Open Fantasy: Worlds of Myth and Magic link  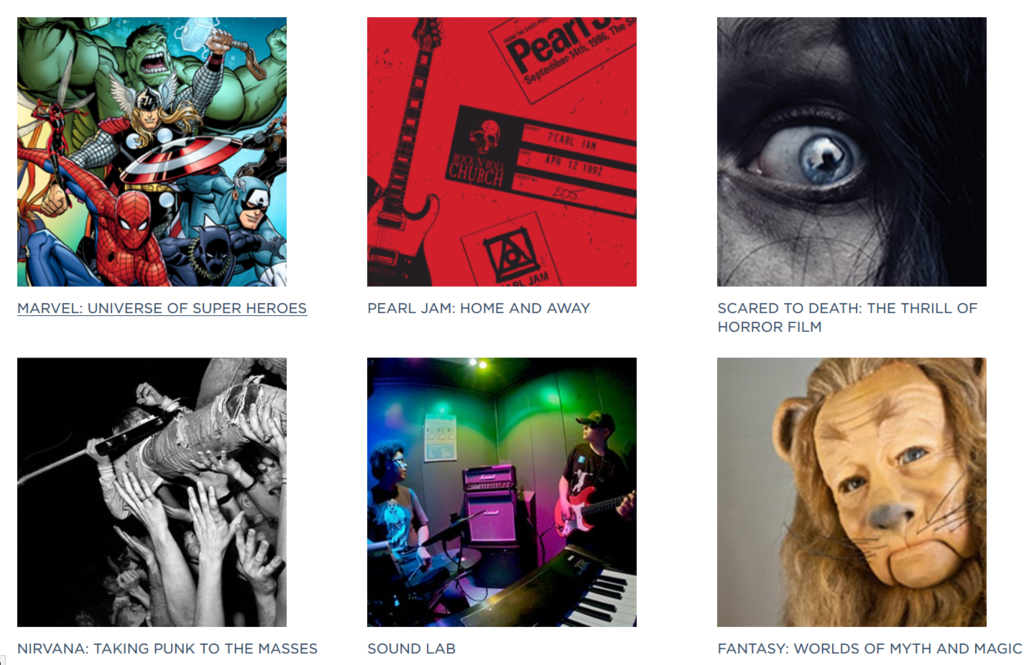pos(870,649)
